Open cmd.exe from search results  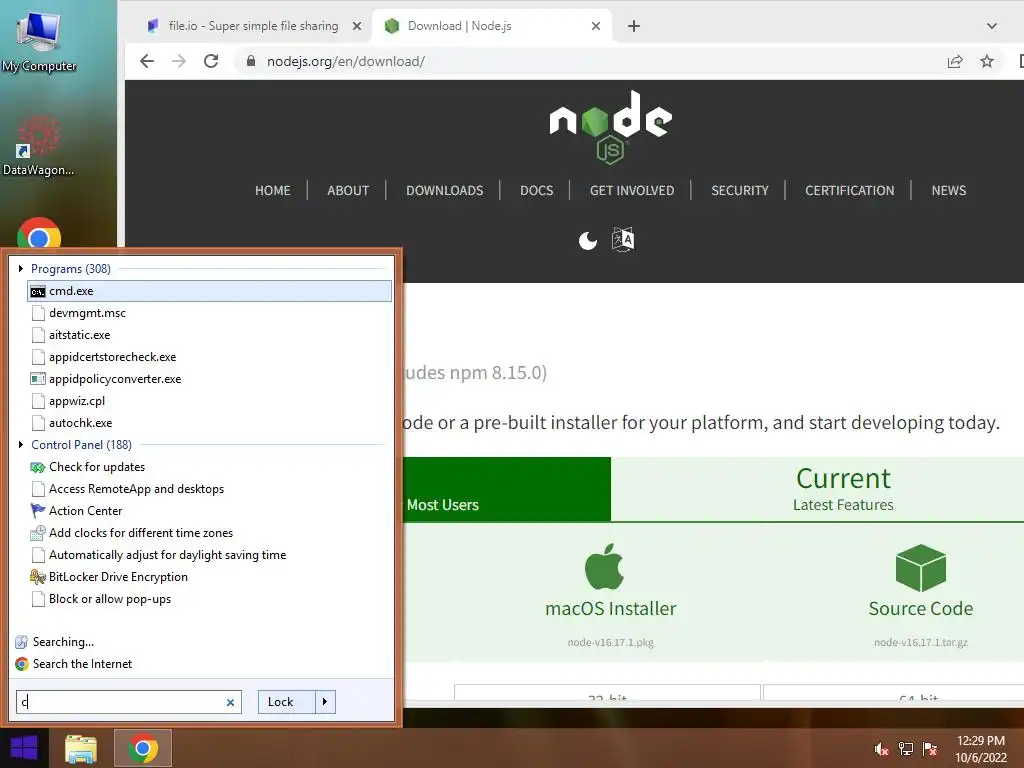pyautogui.click(x=209, y=291)
